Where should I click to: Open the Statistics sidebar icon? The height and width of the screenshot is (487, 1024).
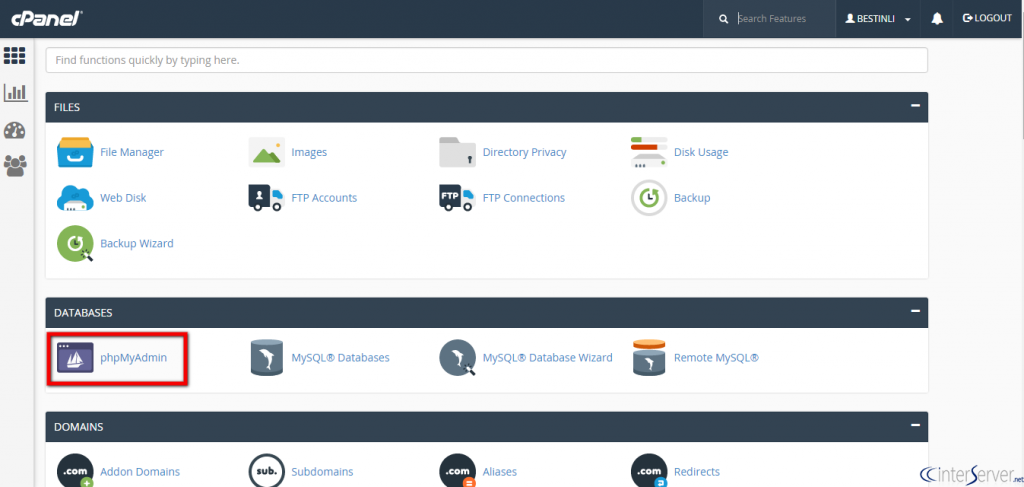15,93
